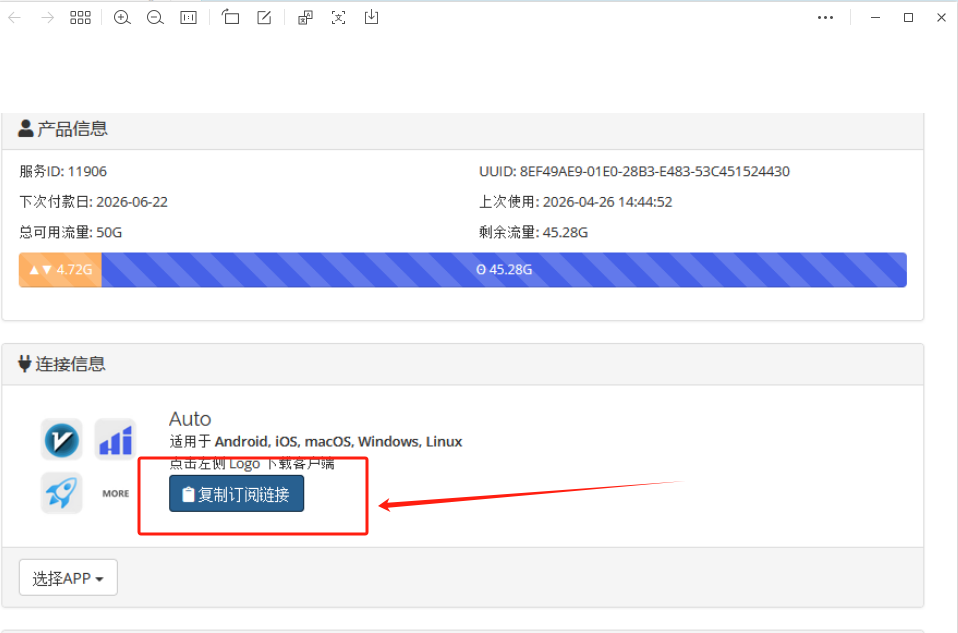Image resolution: width=958 pixels, height=633 pixels.
Task: Open the thumbnail grid view
Action: click(80, 18)
